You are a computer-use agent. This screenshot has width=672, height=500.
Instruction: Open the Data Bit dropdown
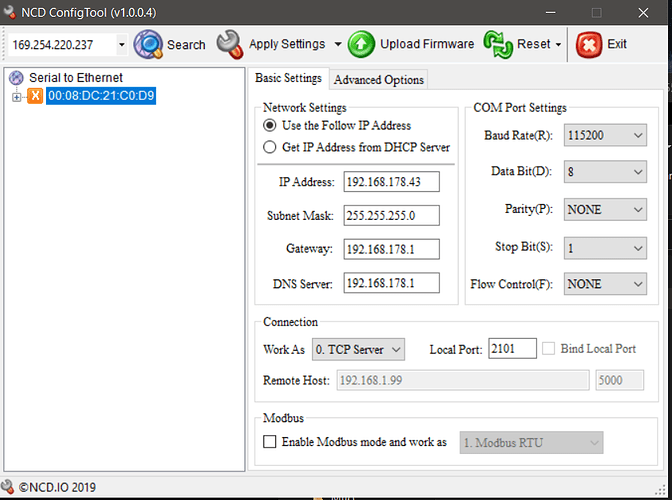click(x=605, y=172)
